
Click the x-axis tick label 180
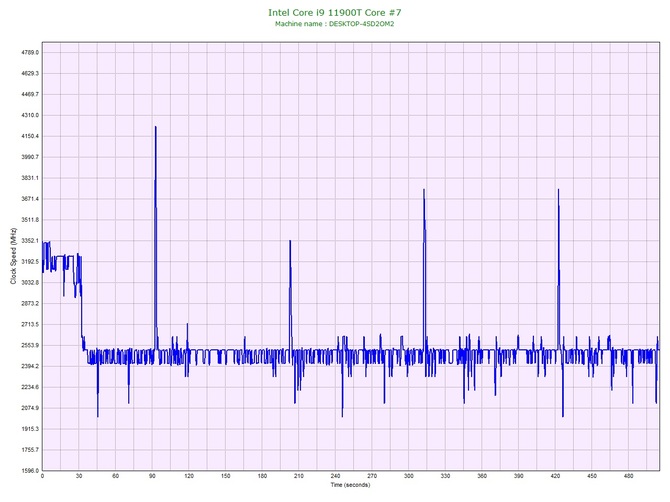(x=262, y=476)
